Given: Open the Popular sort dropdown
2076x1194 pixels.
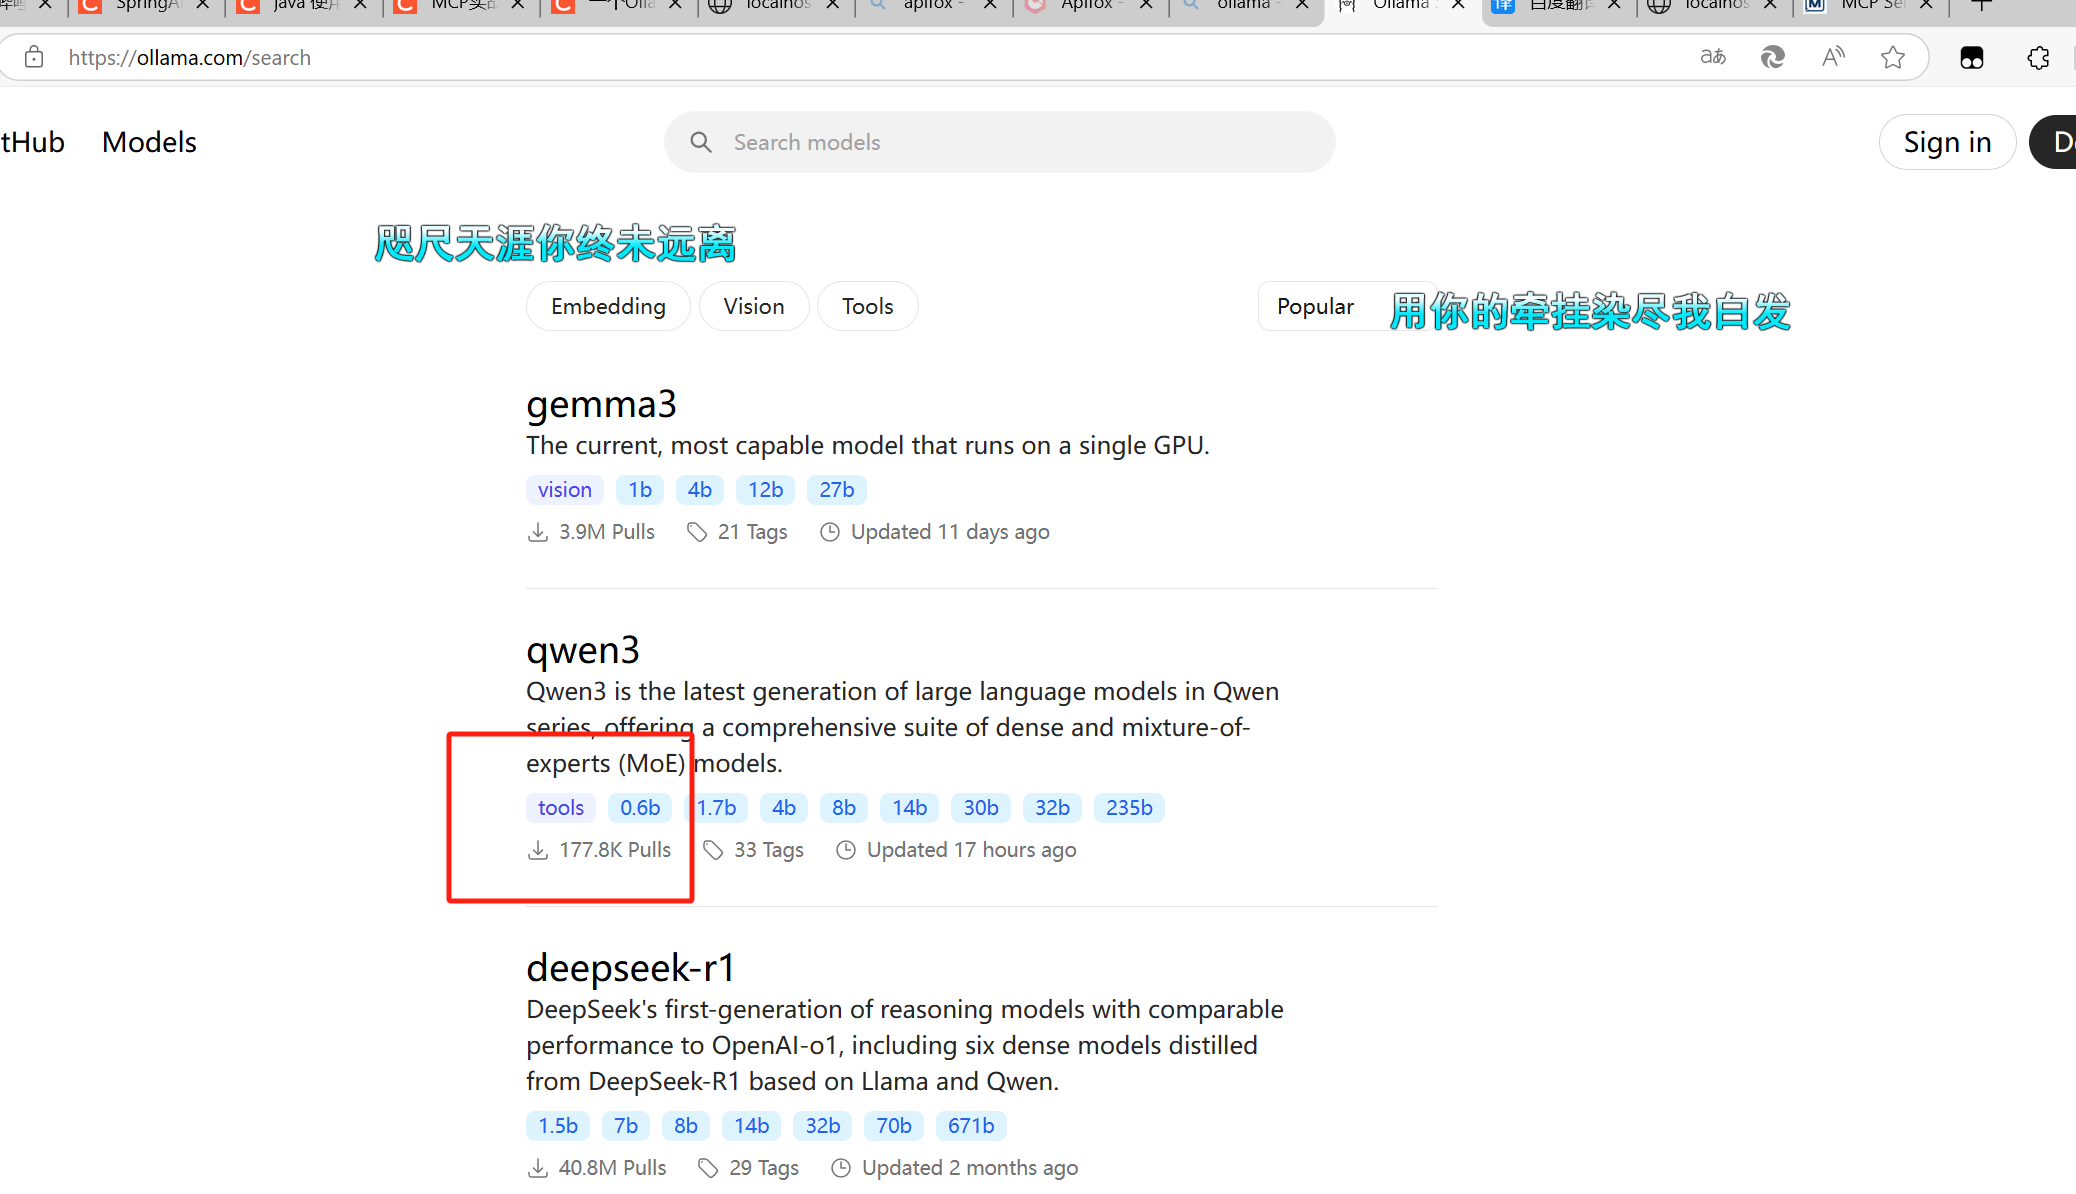Looking at the screenshot, I should click(x=1315, y=307).
